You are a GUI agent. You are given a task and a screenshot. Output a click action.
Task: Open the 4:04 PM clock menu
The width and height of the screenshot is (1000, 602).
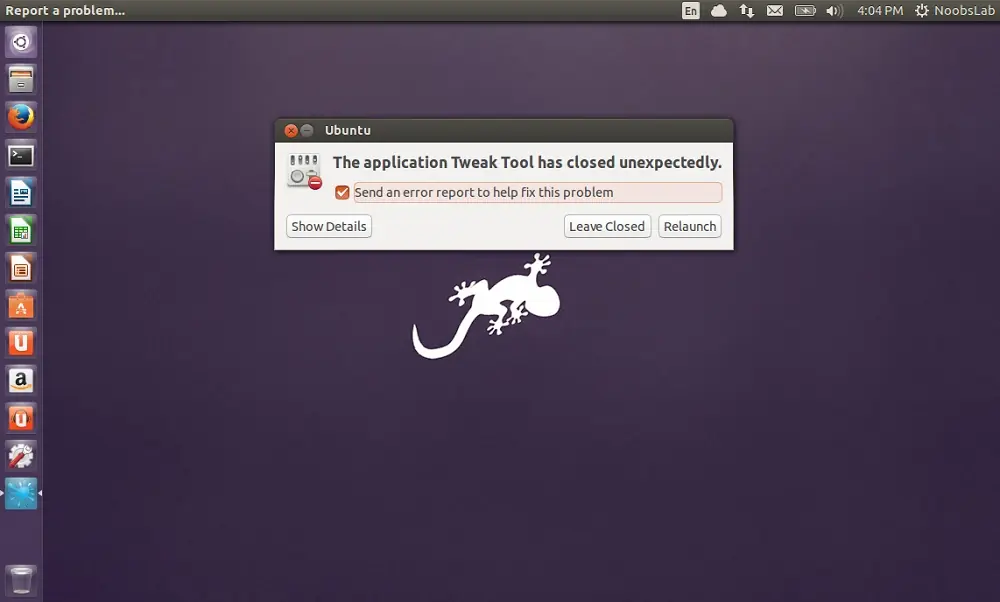pos(880,11)
